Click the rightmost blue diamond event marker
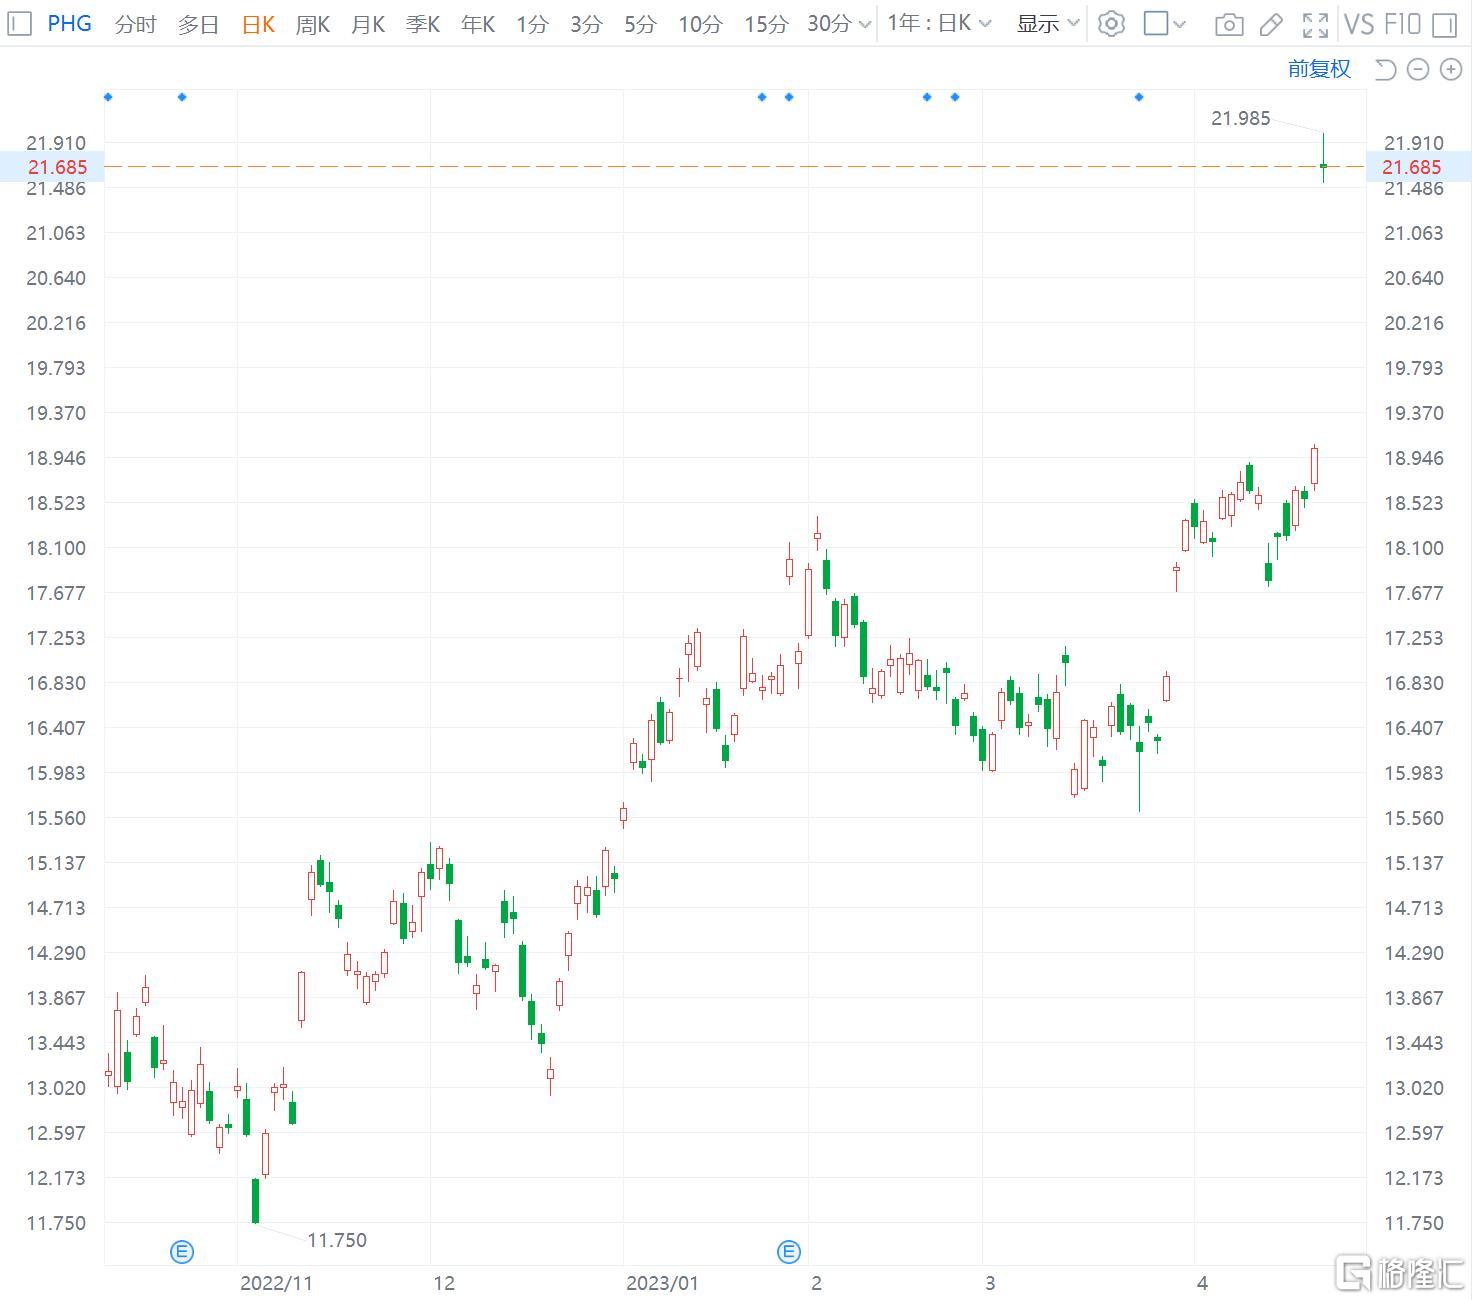 (x=1139, y=97)
